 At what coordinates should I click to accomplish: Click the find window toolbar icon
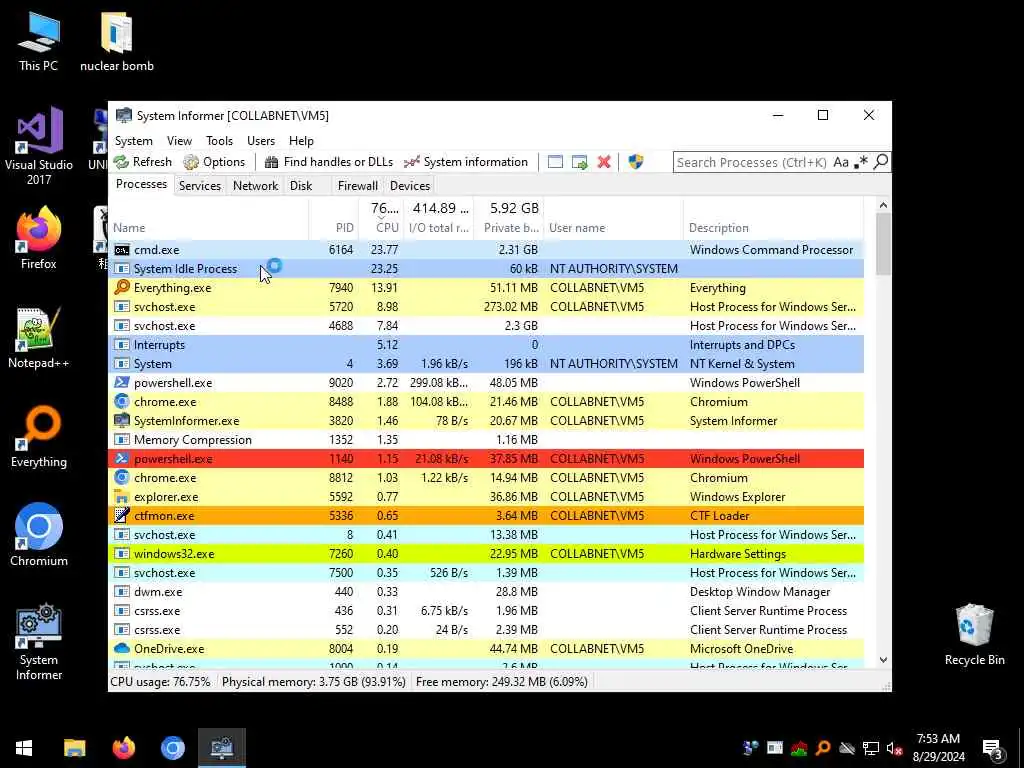point(555,162)
